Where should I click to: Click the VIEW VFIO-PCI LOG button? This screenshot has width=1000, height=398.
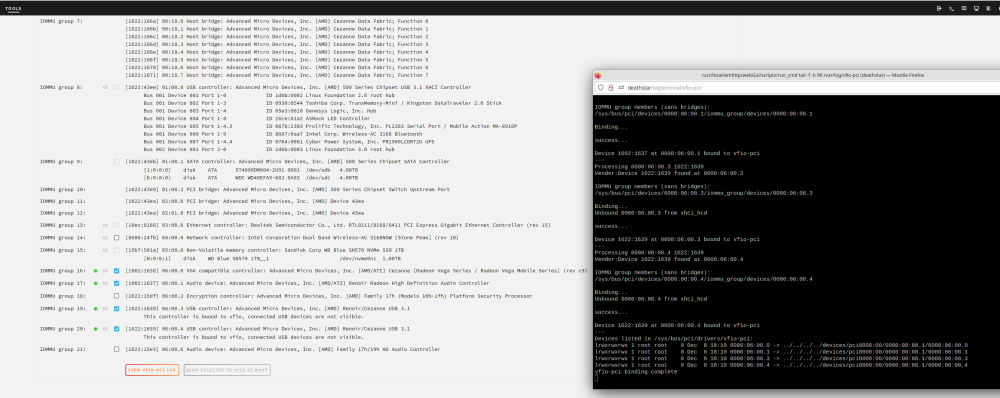152,370
